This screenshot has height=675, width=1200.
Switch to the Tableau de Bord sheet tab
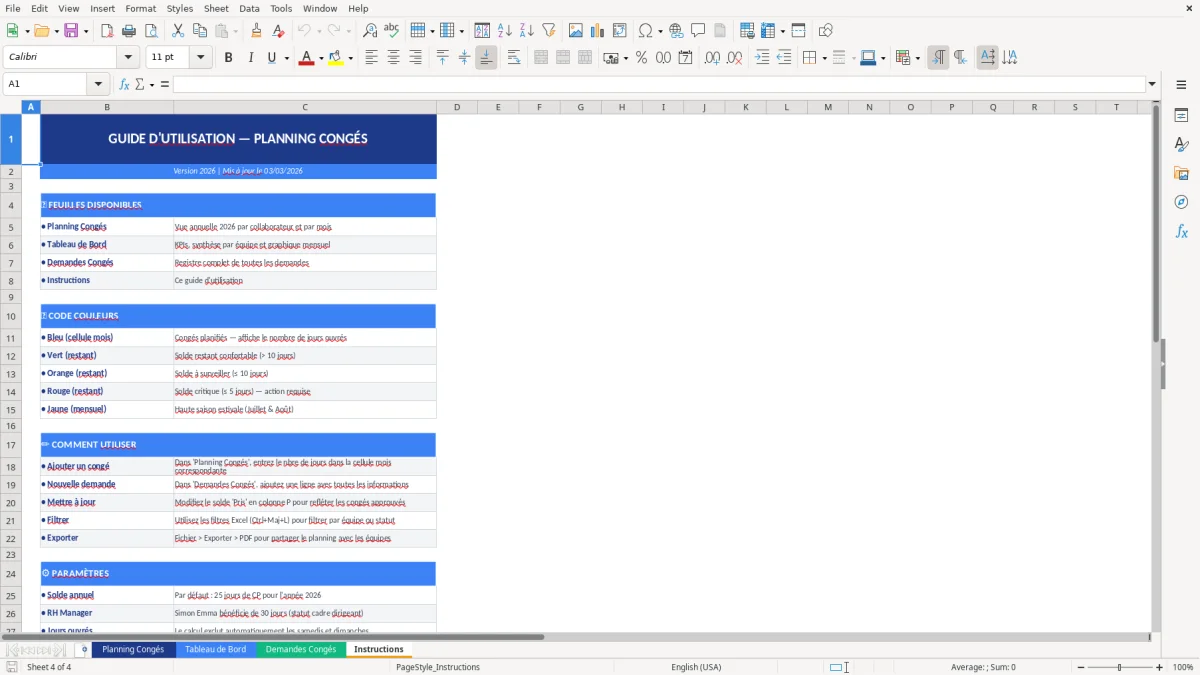pos(213,648)
